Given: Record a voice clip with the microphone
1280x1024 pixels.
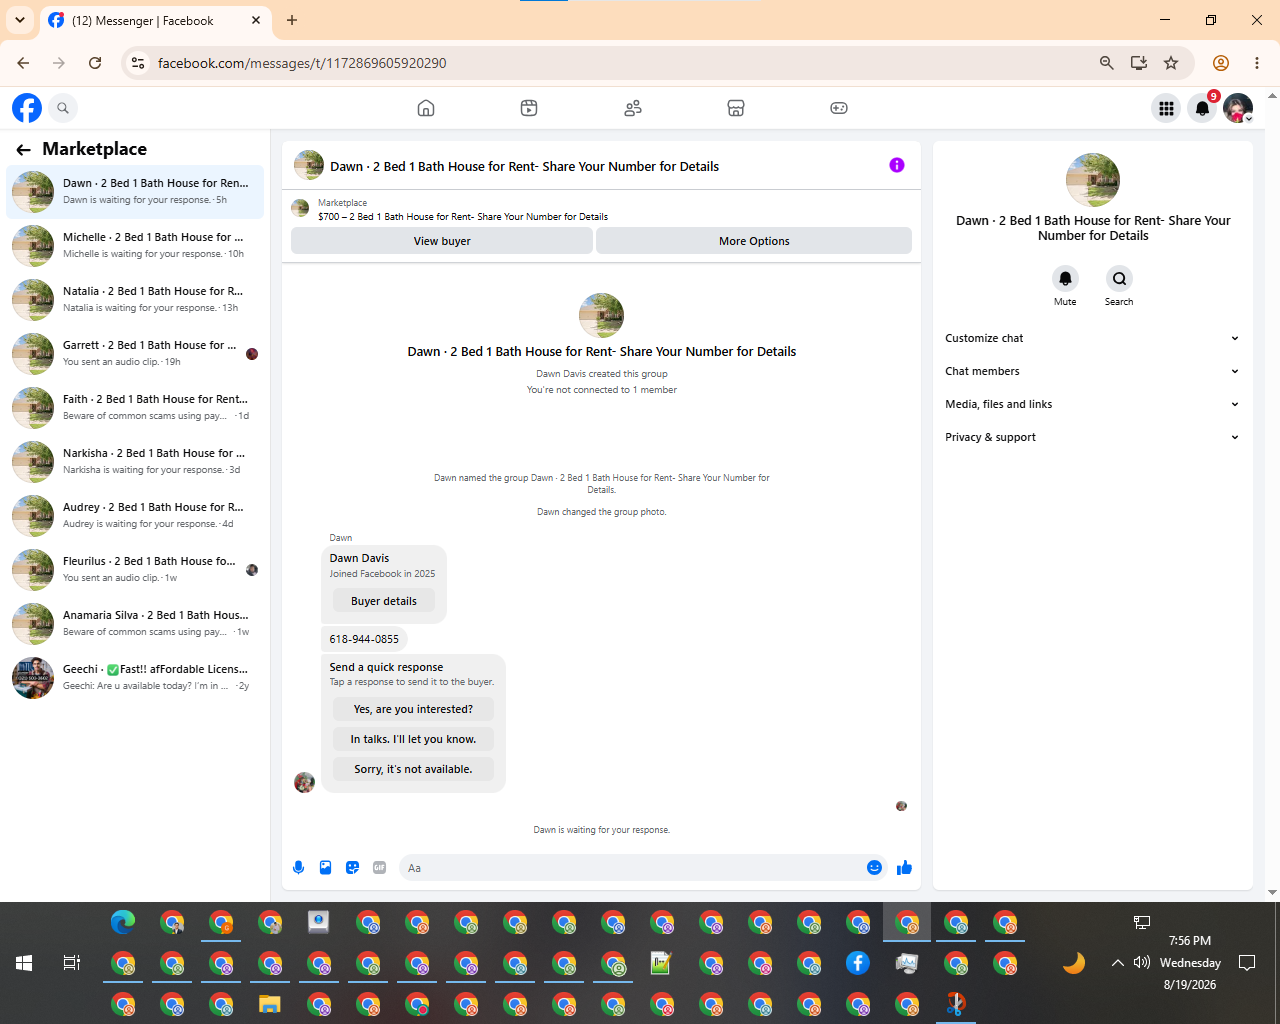Looking at the screenshot, I should [x=298, y=868].
